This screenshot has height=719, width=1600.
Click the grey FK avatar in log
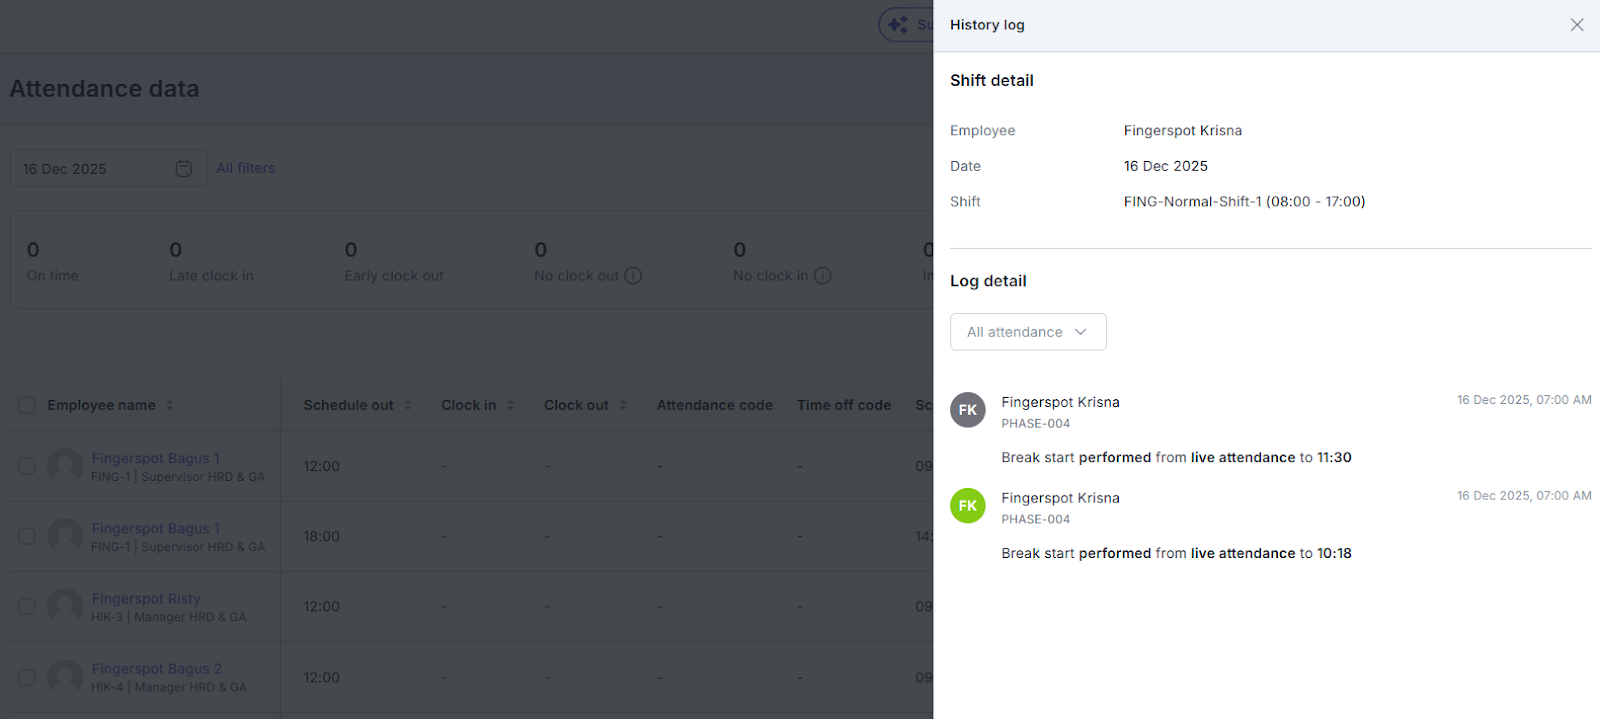coord(967,410)
